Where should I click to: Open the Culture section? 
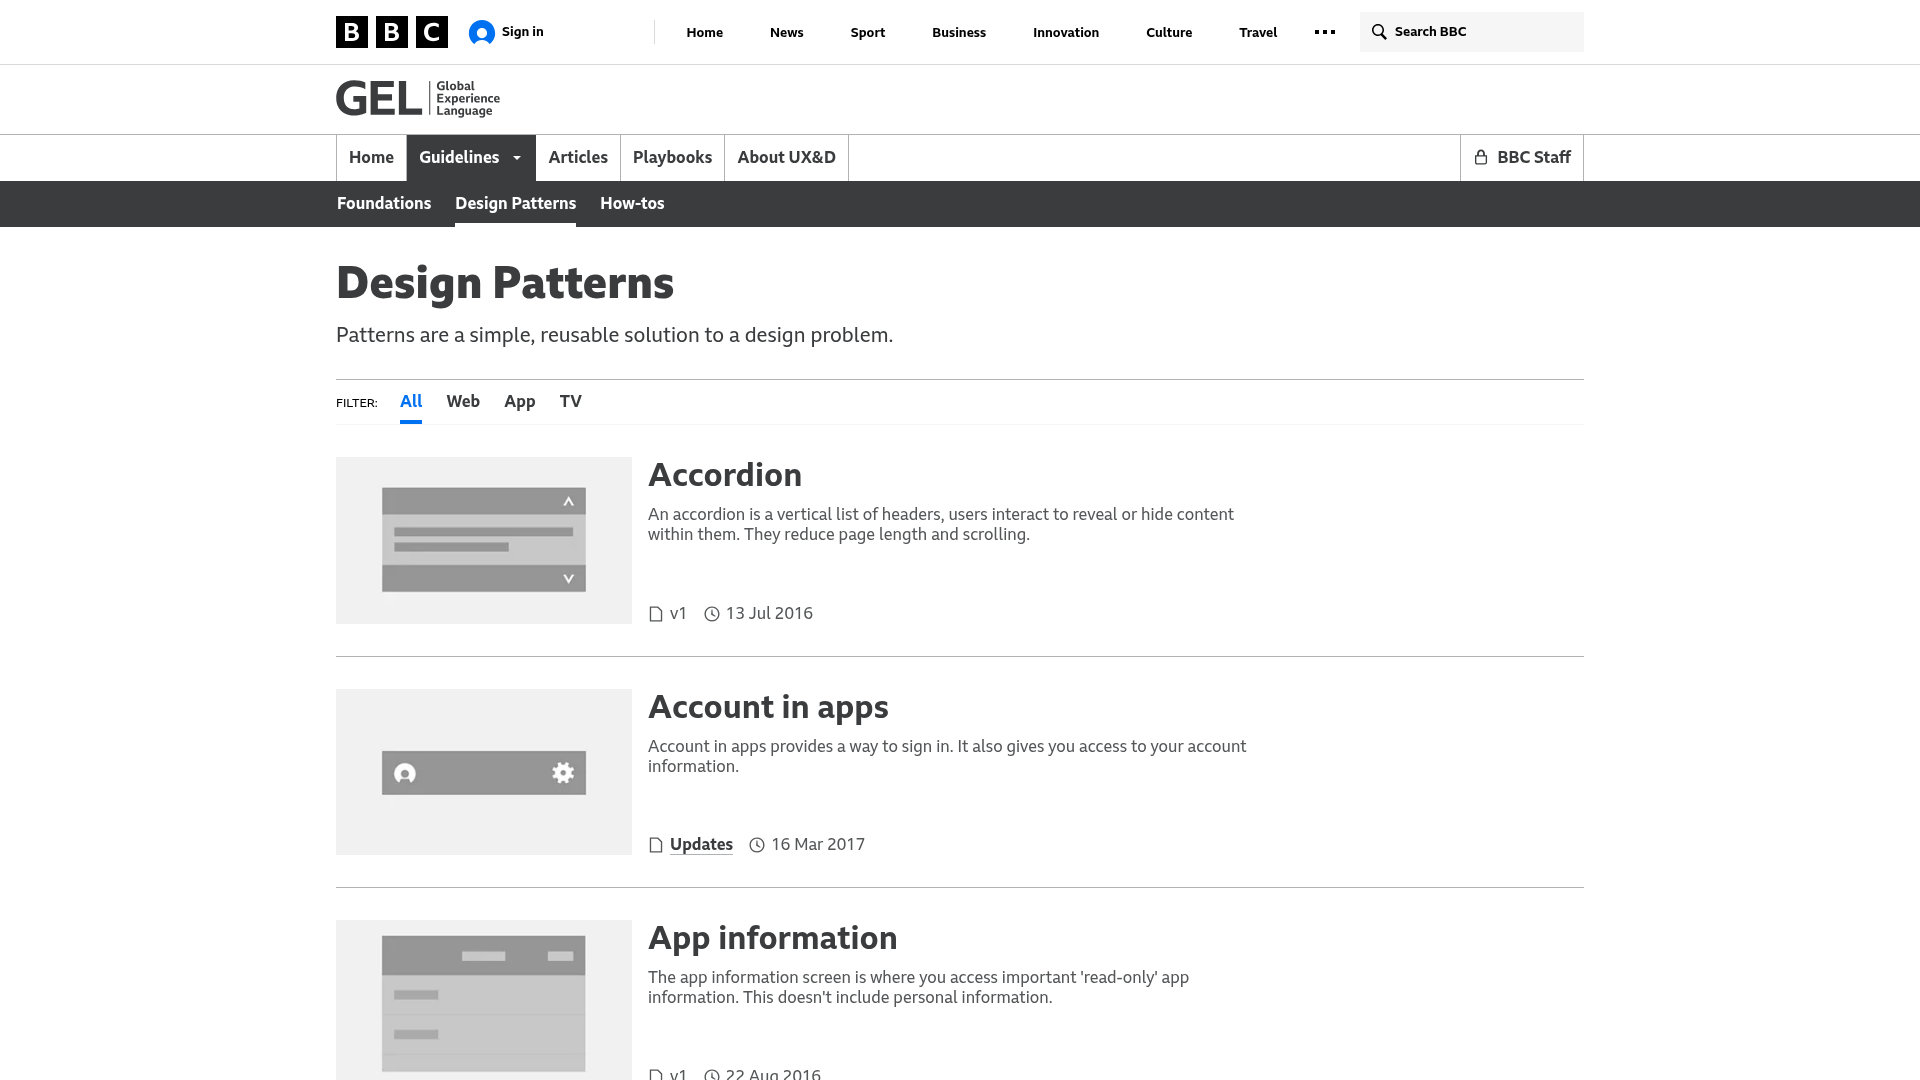pos(1169,32)
